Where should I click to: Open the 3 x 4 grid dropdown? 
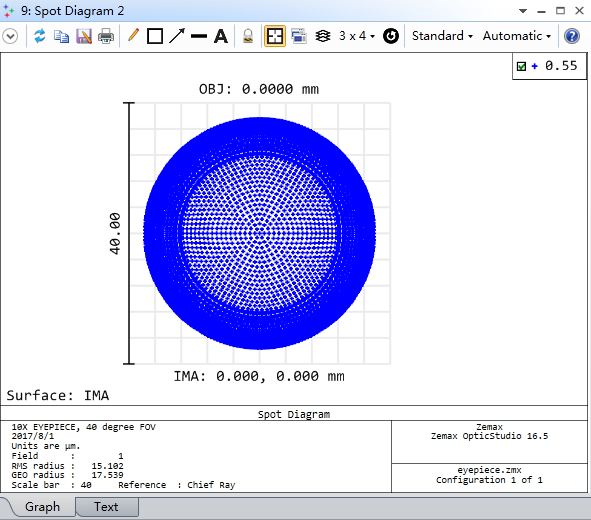pyautogui.click(x=356, y=36)
